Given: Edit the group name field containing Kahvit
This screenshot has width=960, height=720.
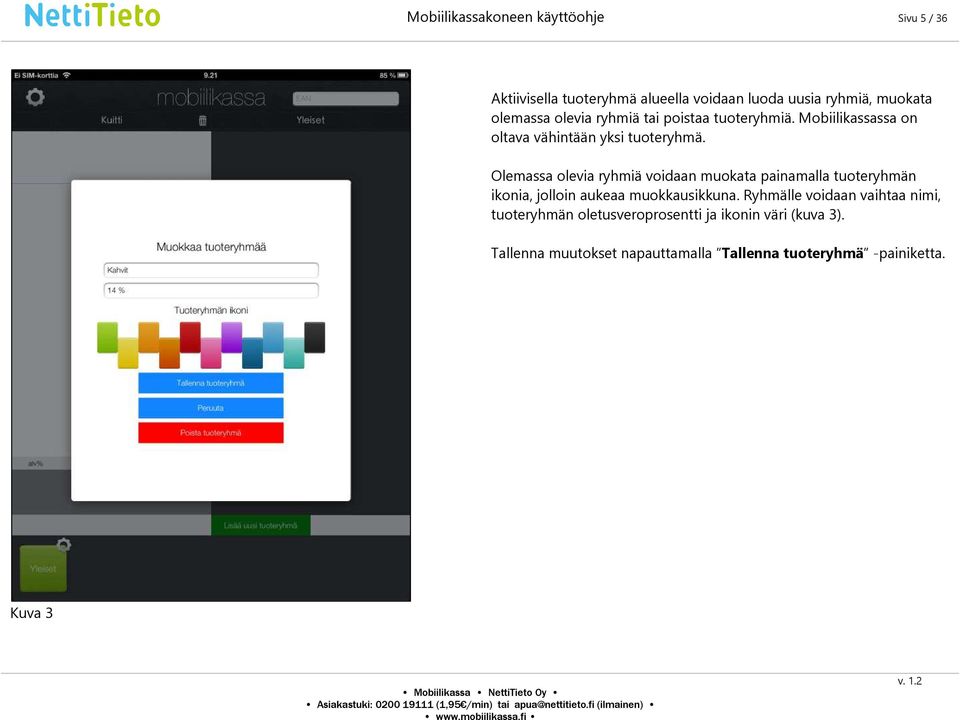Looking at the screenshot, I should click(x=211, y=270).
